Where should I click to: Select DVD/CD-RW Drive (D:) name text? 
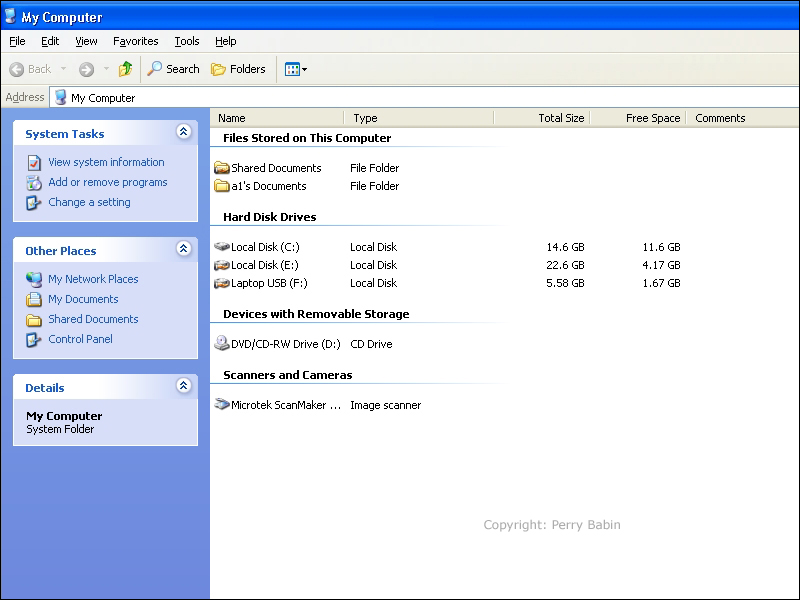(x=286, y=344)
